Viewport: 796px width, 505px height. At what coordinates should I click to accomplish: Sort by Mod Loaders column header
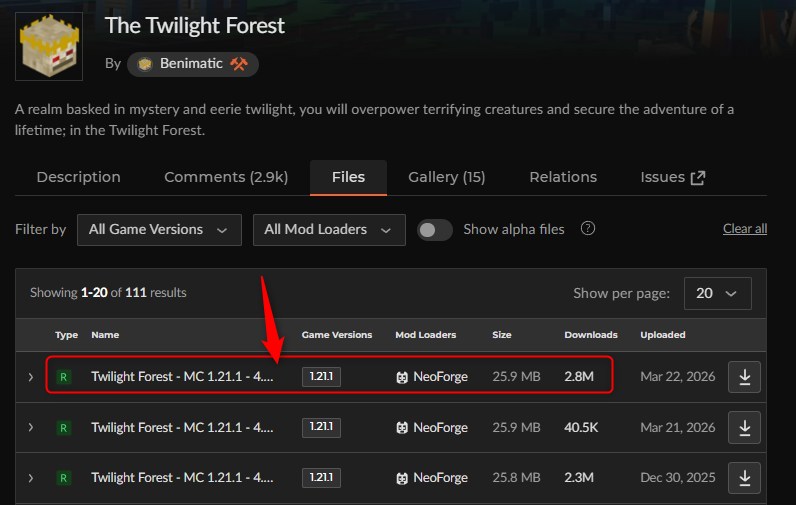(x=425, y=335)
